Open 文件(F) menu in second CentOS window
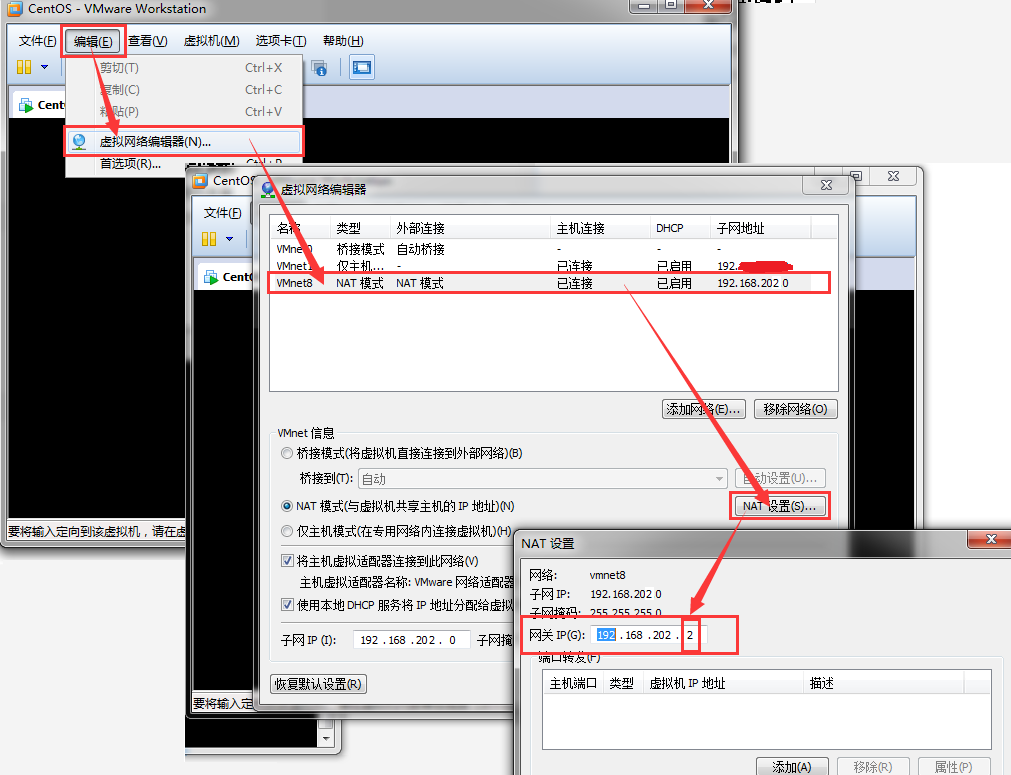 [222, 213]
